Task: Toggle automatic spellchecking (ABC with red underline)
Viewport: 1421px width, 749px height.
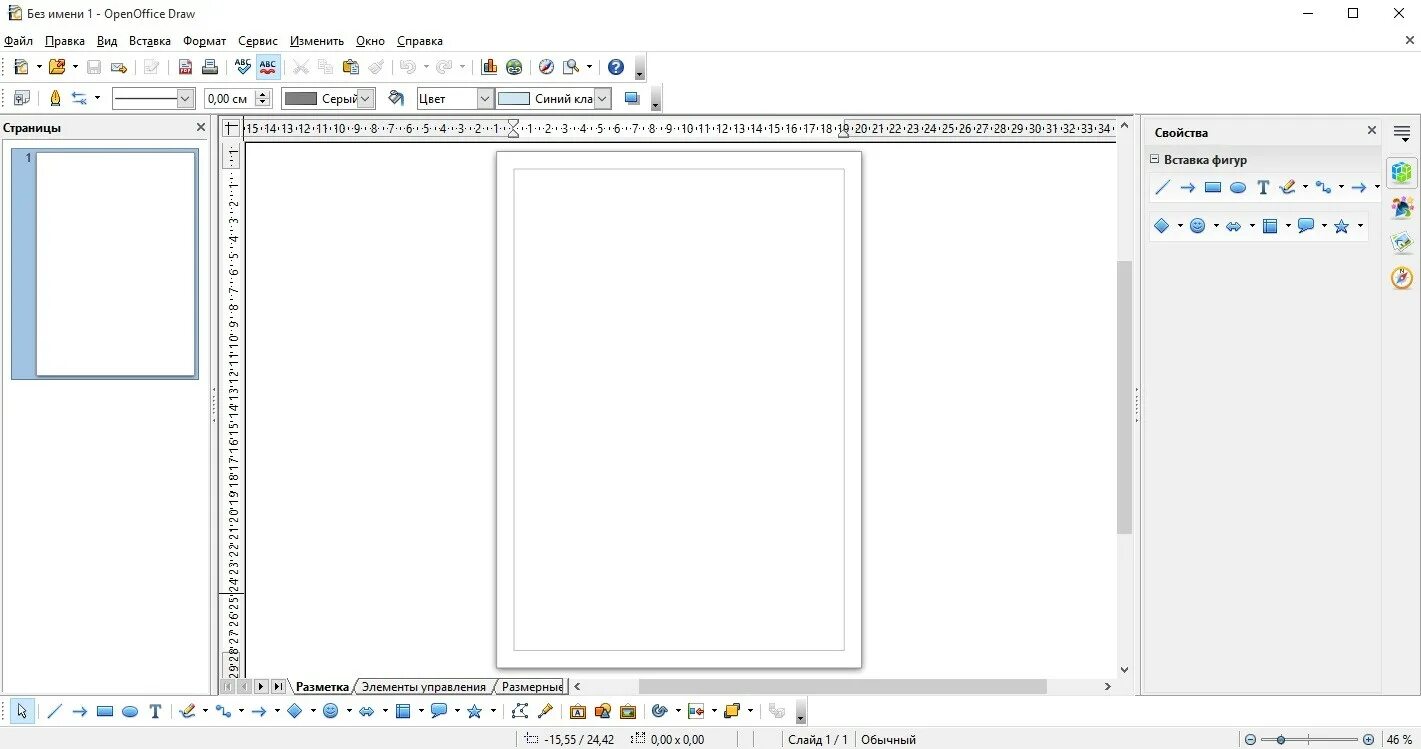Action: pos(267,66)
